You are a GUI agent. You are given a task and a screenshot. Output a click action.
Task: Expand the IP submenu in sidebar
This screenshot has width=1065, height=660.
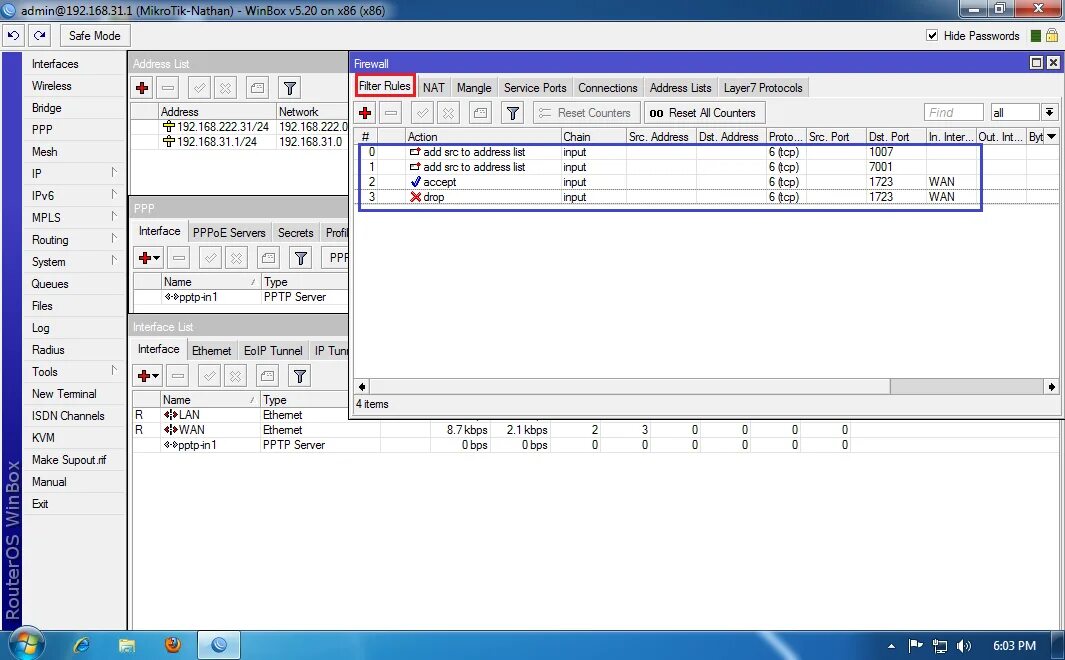click(x=75, y=174)
